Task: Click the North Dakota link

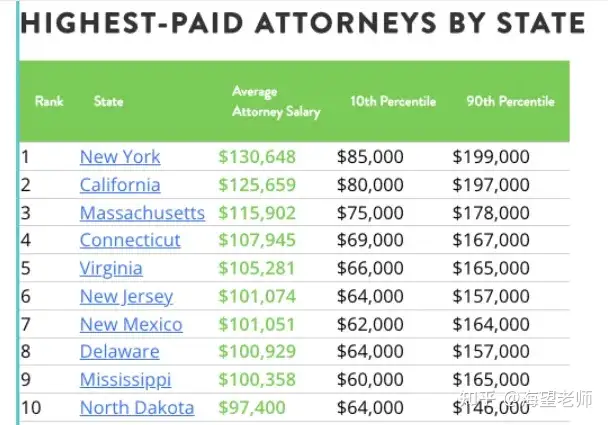Action: [x=137, y=408]
